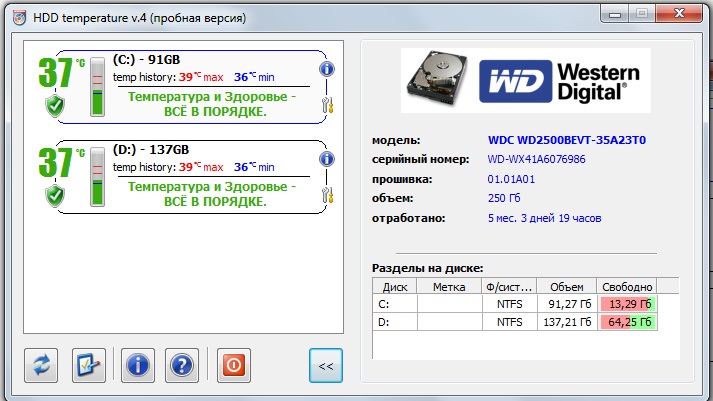Viewport: 713px width, 401px height.
Task: Click the NTFS cell in row D:
Action: tap(510, 322)
